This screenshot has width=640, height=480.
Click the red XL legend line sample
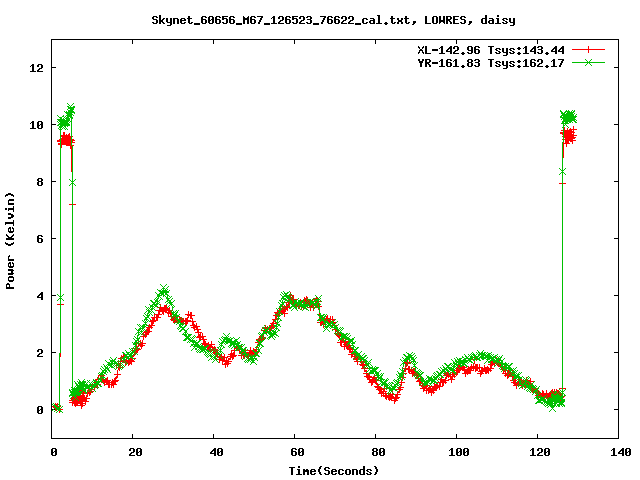pos(588,50)
